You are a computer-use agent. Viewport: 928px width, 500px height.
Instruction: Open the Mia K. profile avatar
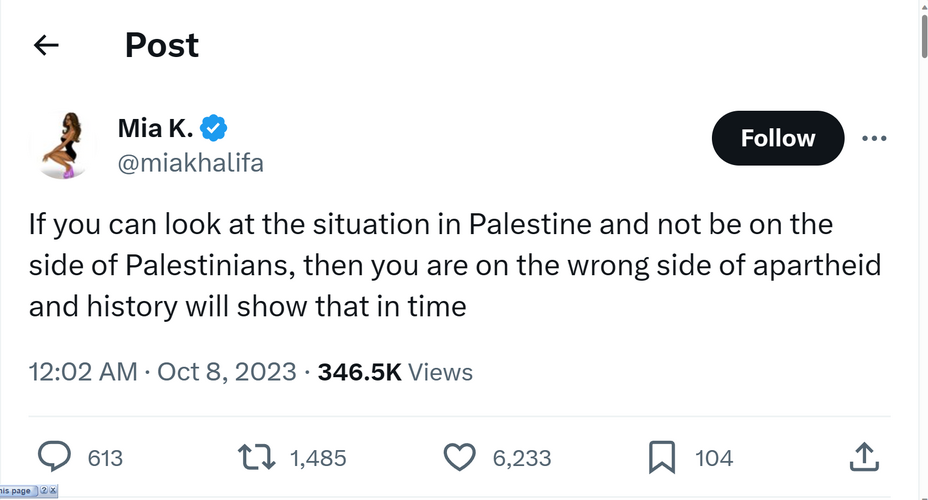(63, 145)
